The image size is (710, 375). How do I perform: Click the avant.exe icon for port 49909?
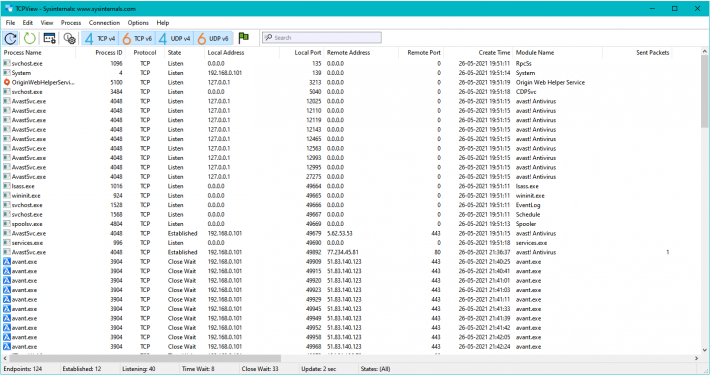click(x=6, y=262)
